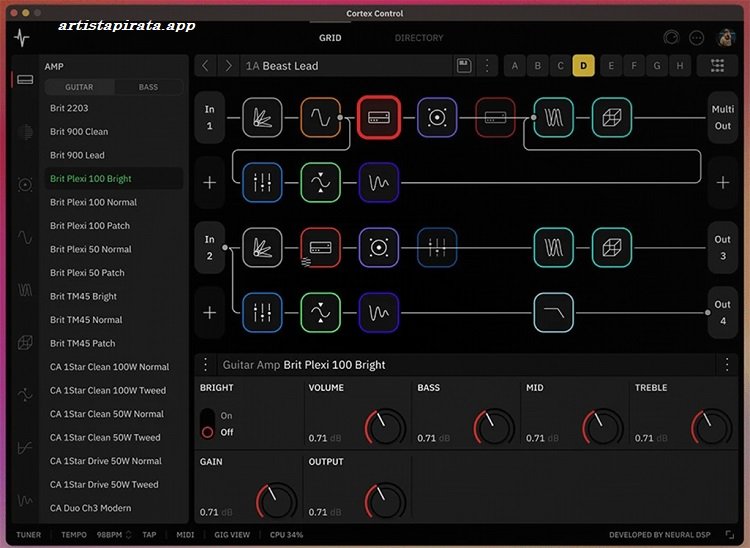Click the dimmed bypassed amp block in row one
This screenshot has height=548, width=750.
[495, 118]
